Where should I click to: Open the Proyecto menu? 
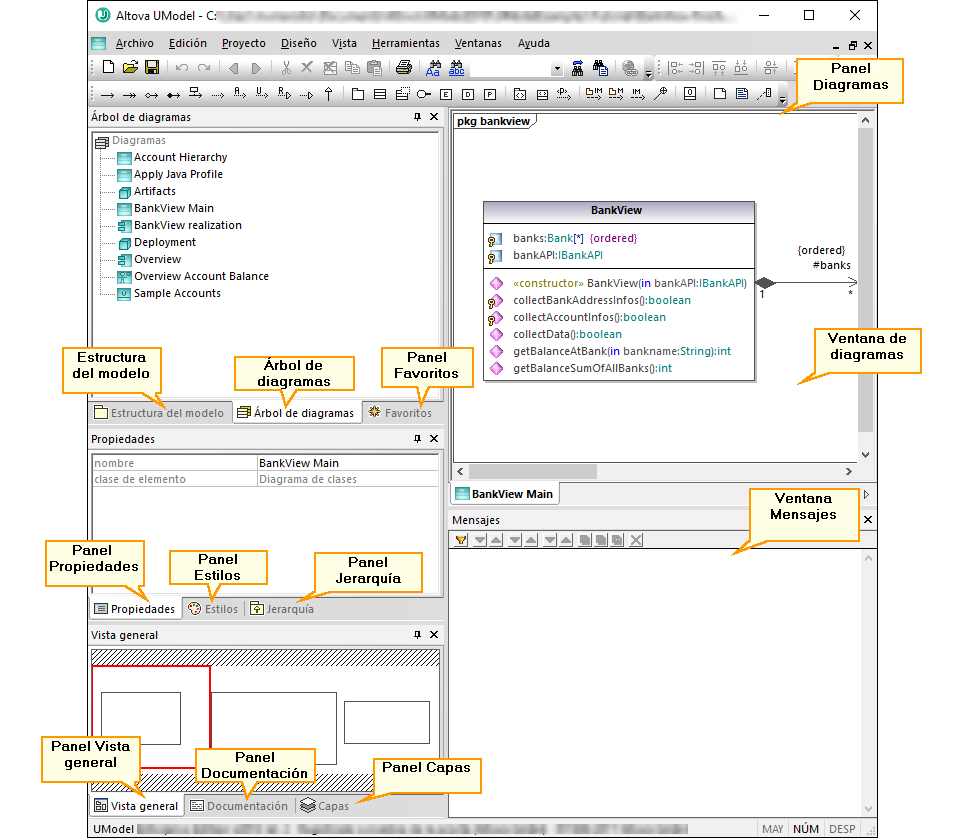tap(243, 43)
